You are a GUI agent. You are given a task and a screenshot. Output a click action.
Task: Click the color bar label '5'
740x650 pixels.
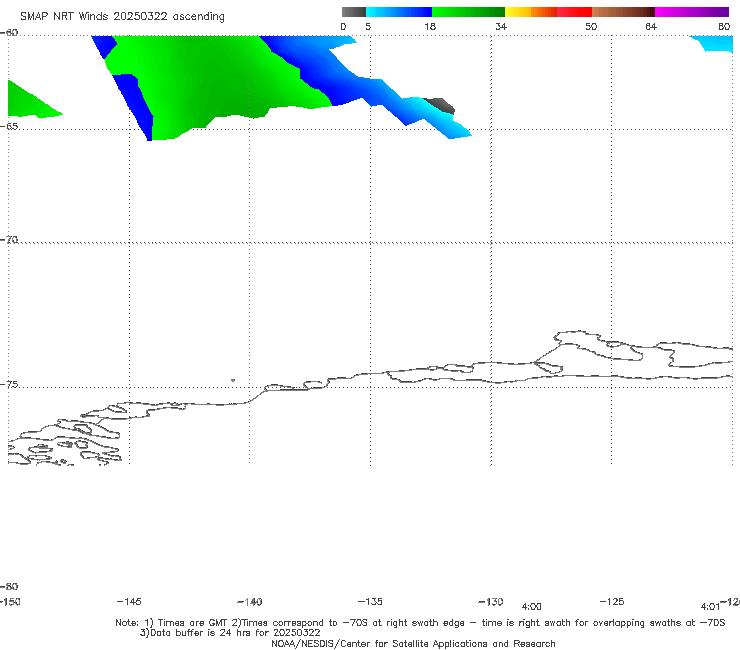(x=368, y=26)
